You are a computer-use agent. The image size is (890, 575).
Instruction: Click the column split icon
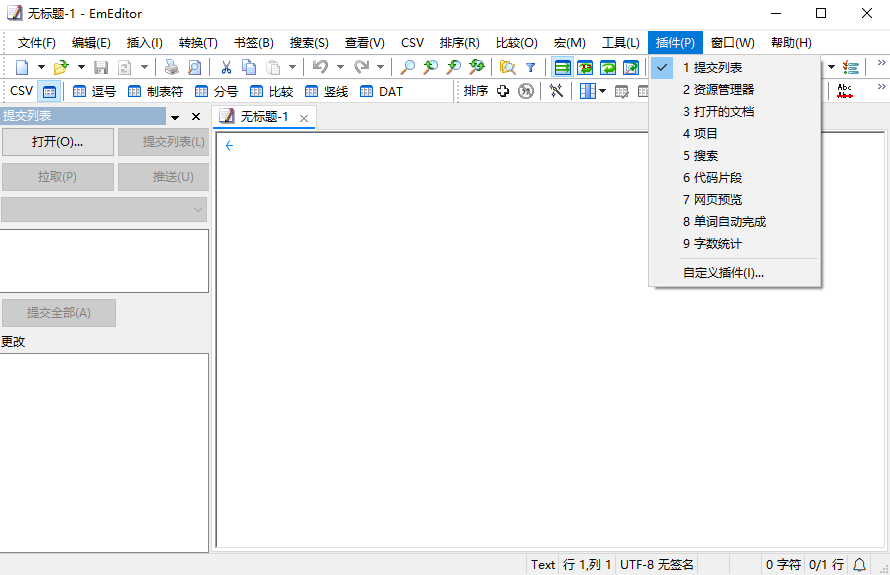point(587,91)
